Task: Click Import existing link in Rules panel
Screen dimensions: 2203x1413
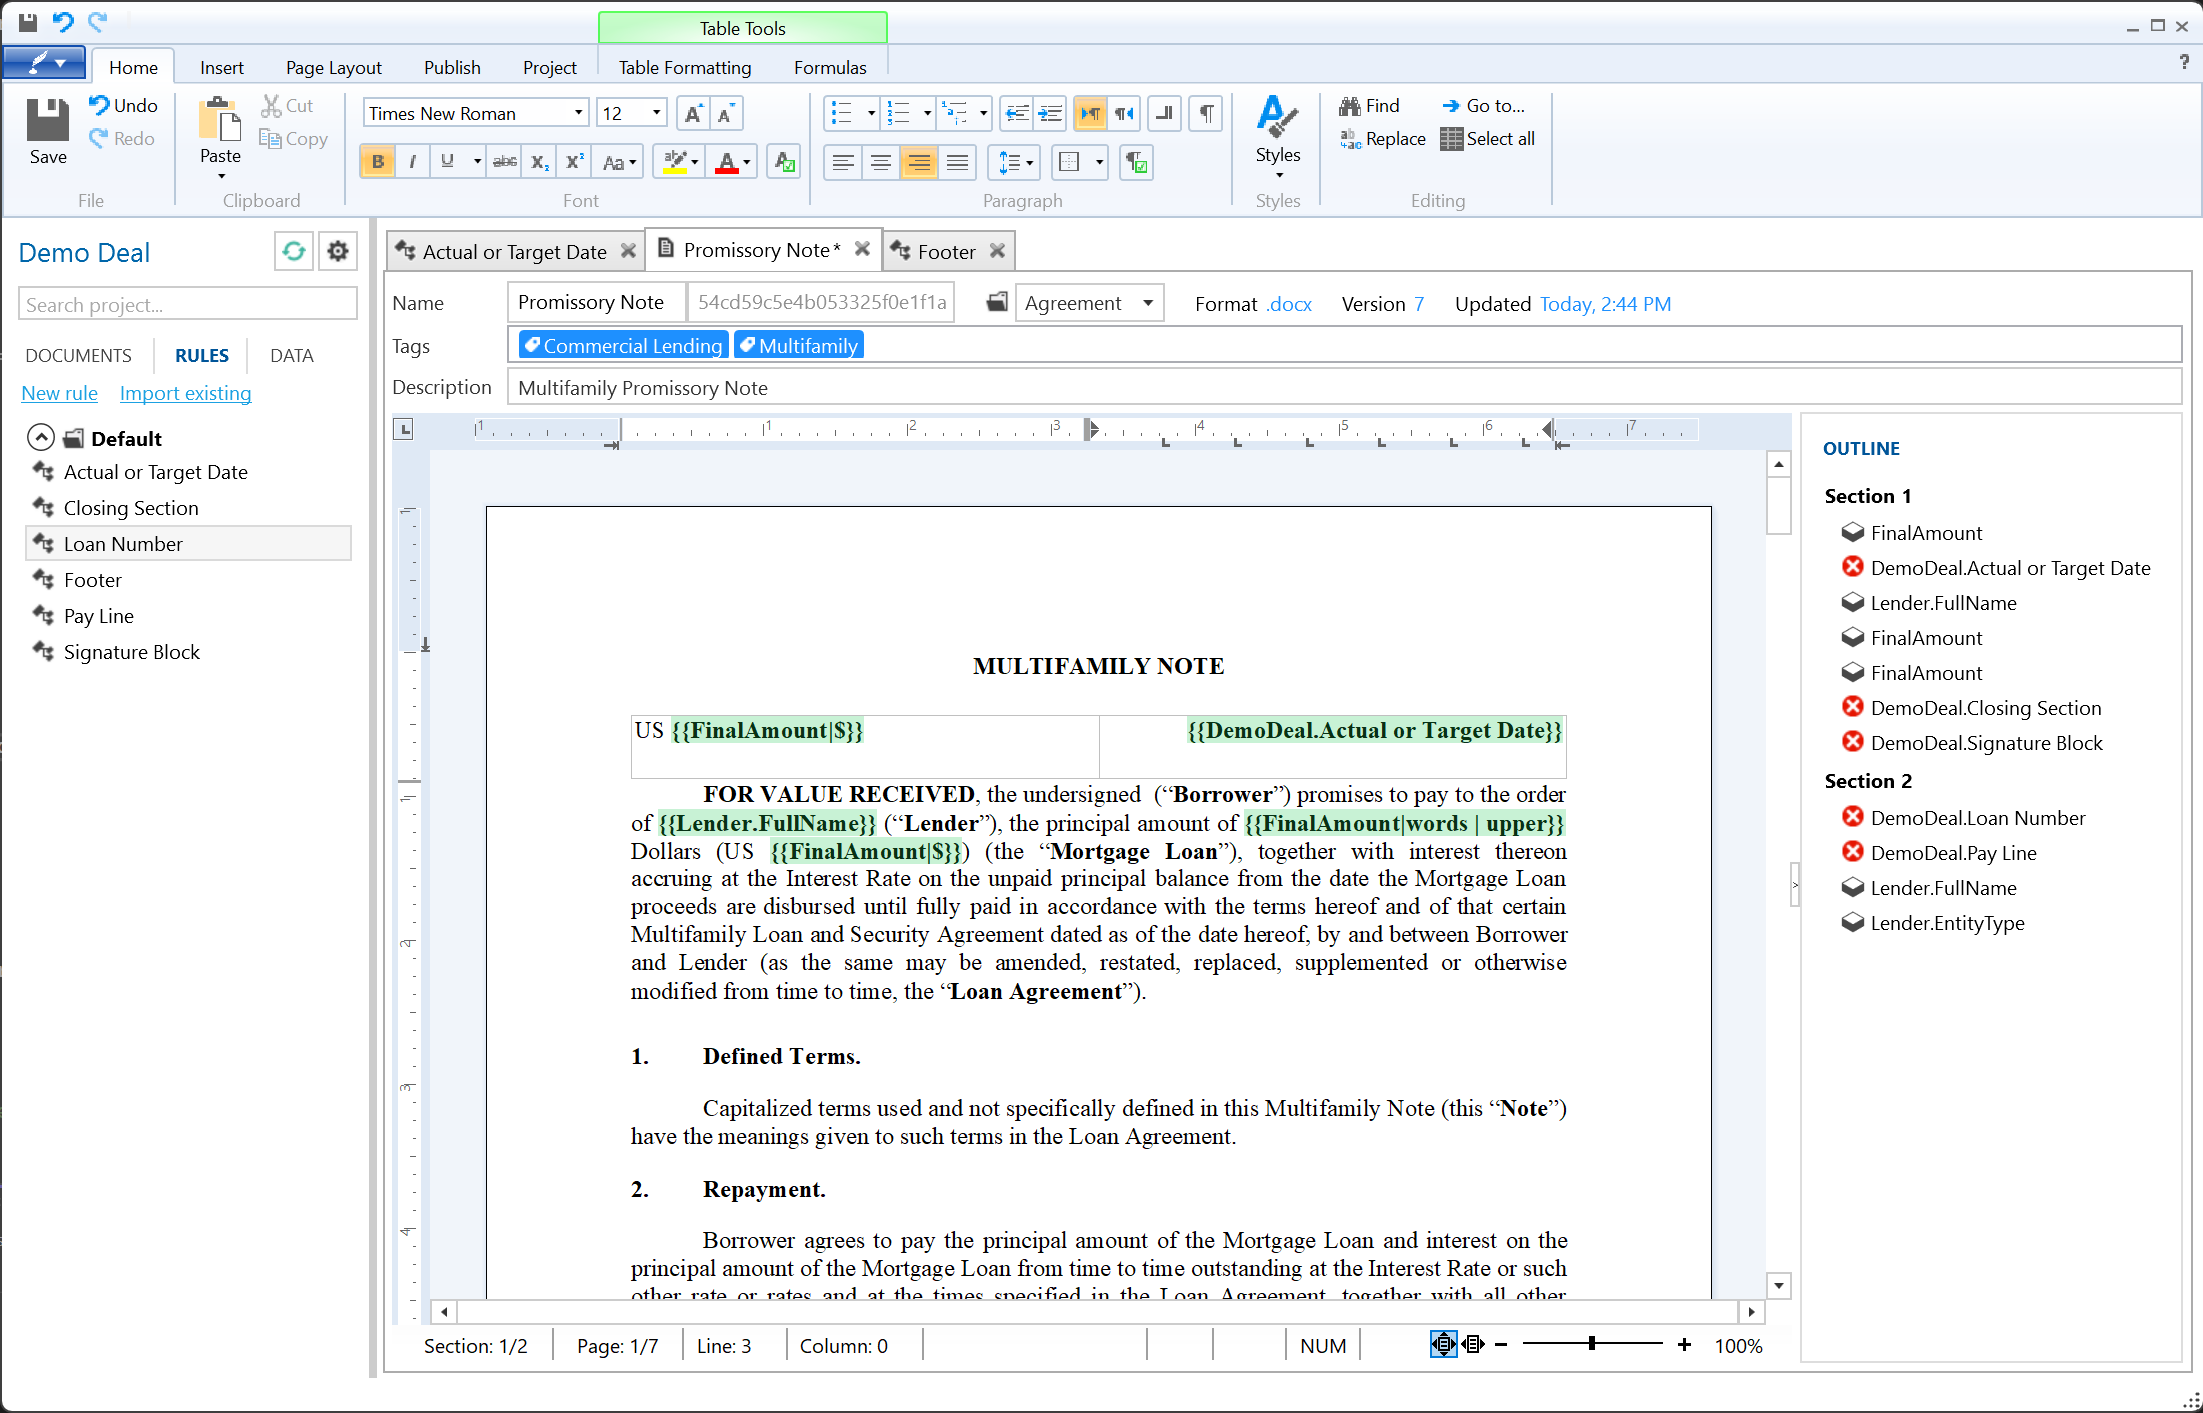Action: [x=185, y=393]
